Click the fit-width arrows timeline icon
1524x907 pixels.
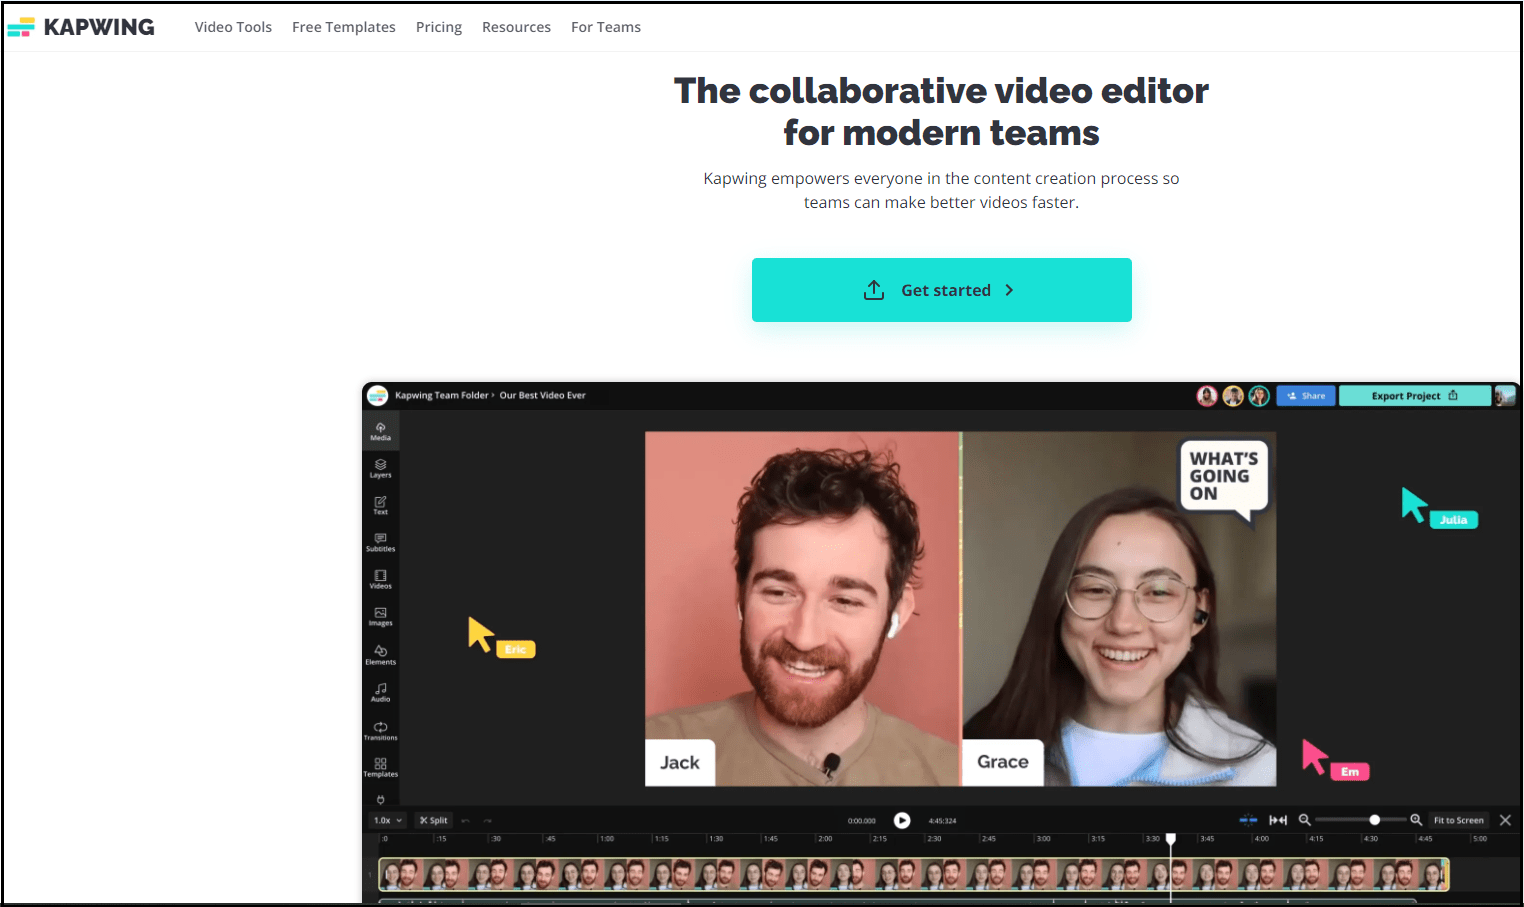(x=1277, y=820)
